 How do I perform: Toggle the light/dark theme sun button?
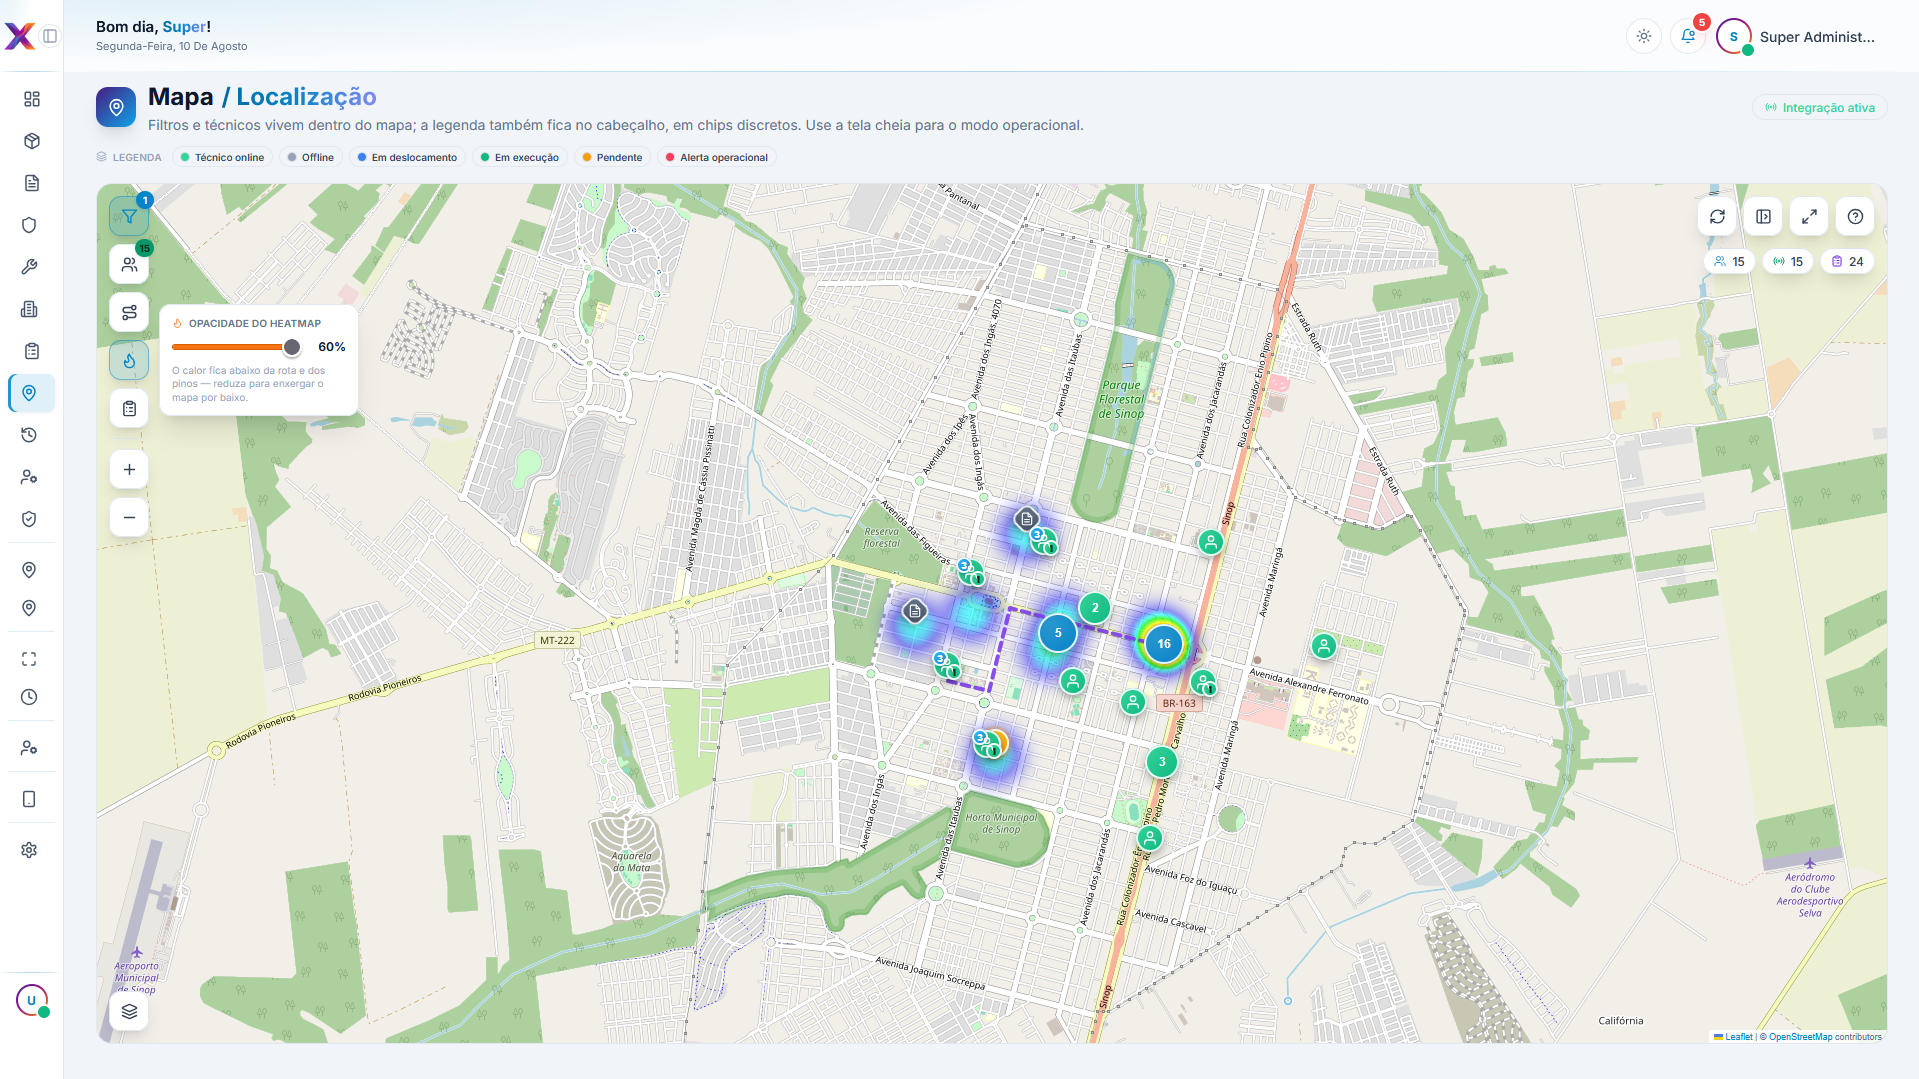click(x=1644, y=36)
